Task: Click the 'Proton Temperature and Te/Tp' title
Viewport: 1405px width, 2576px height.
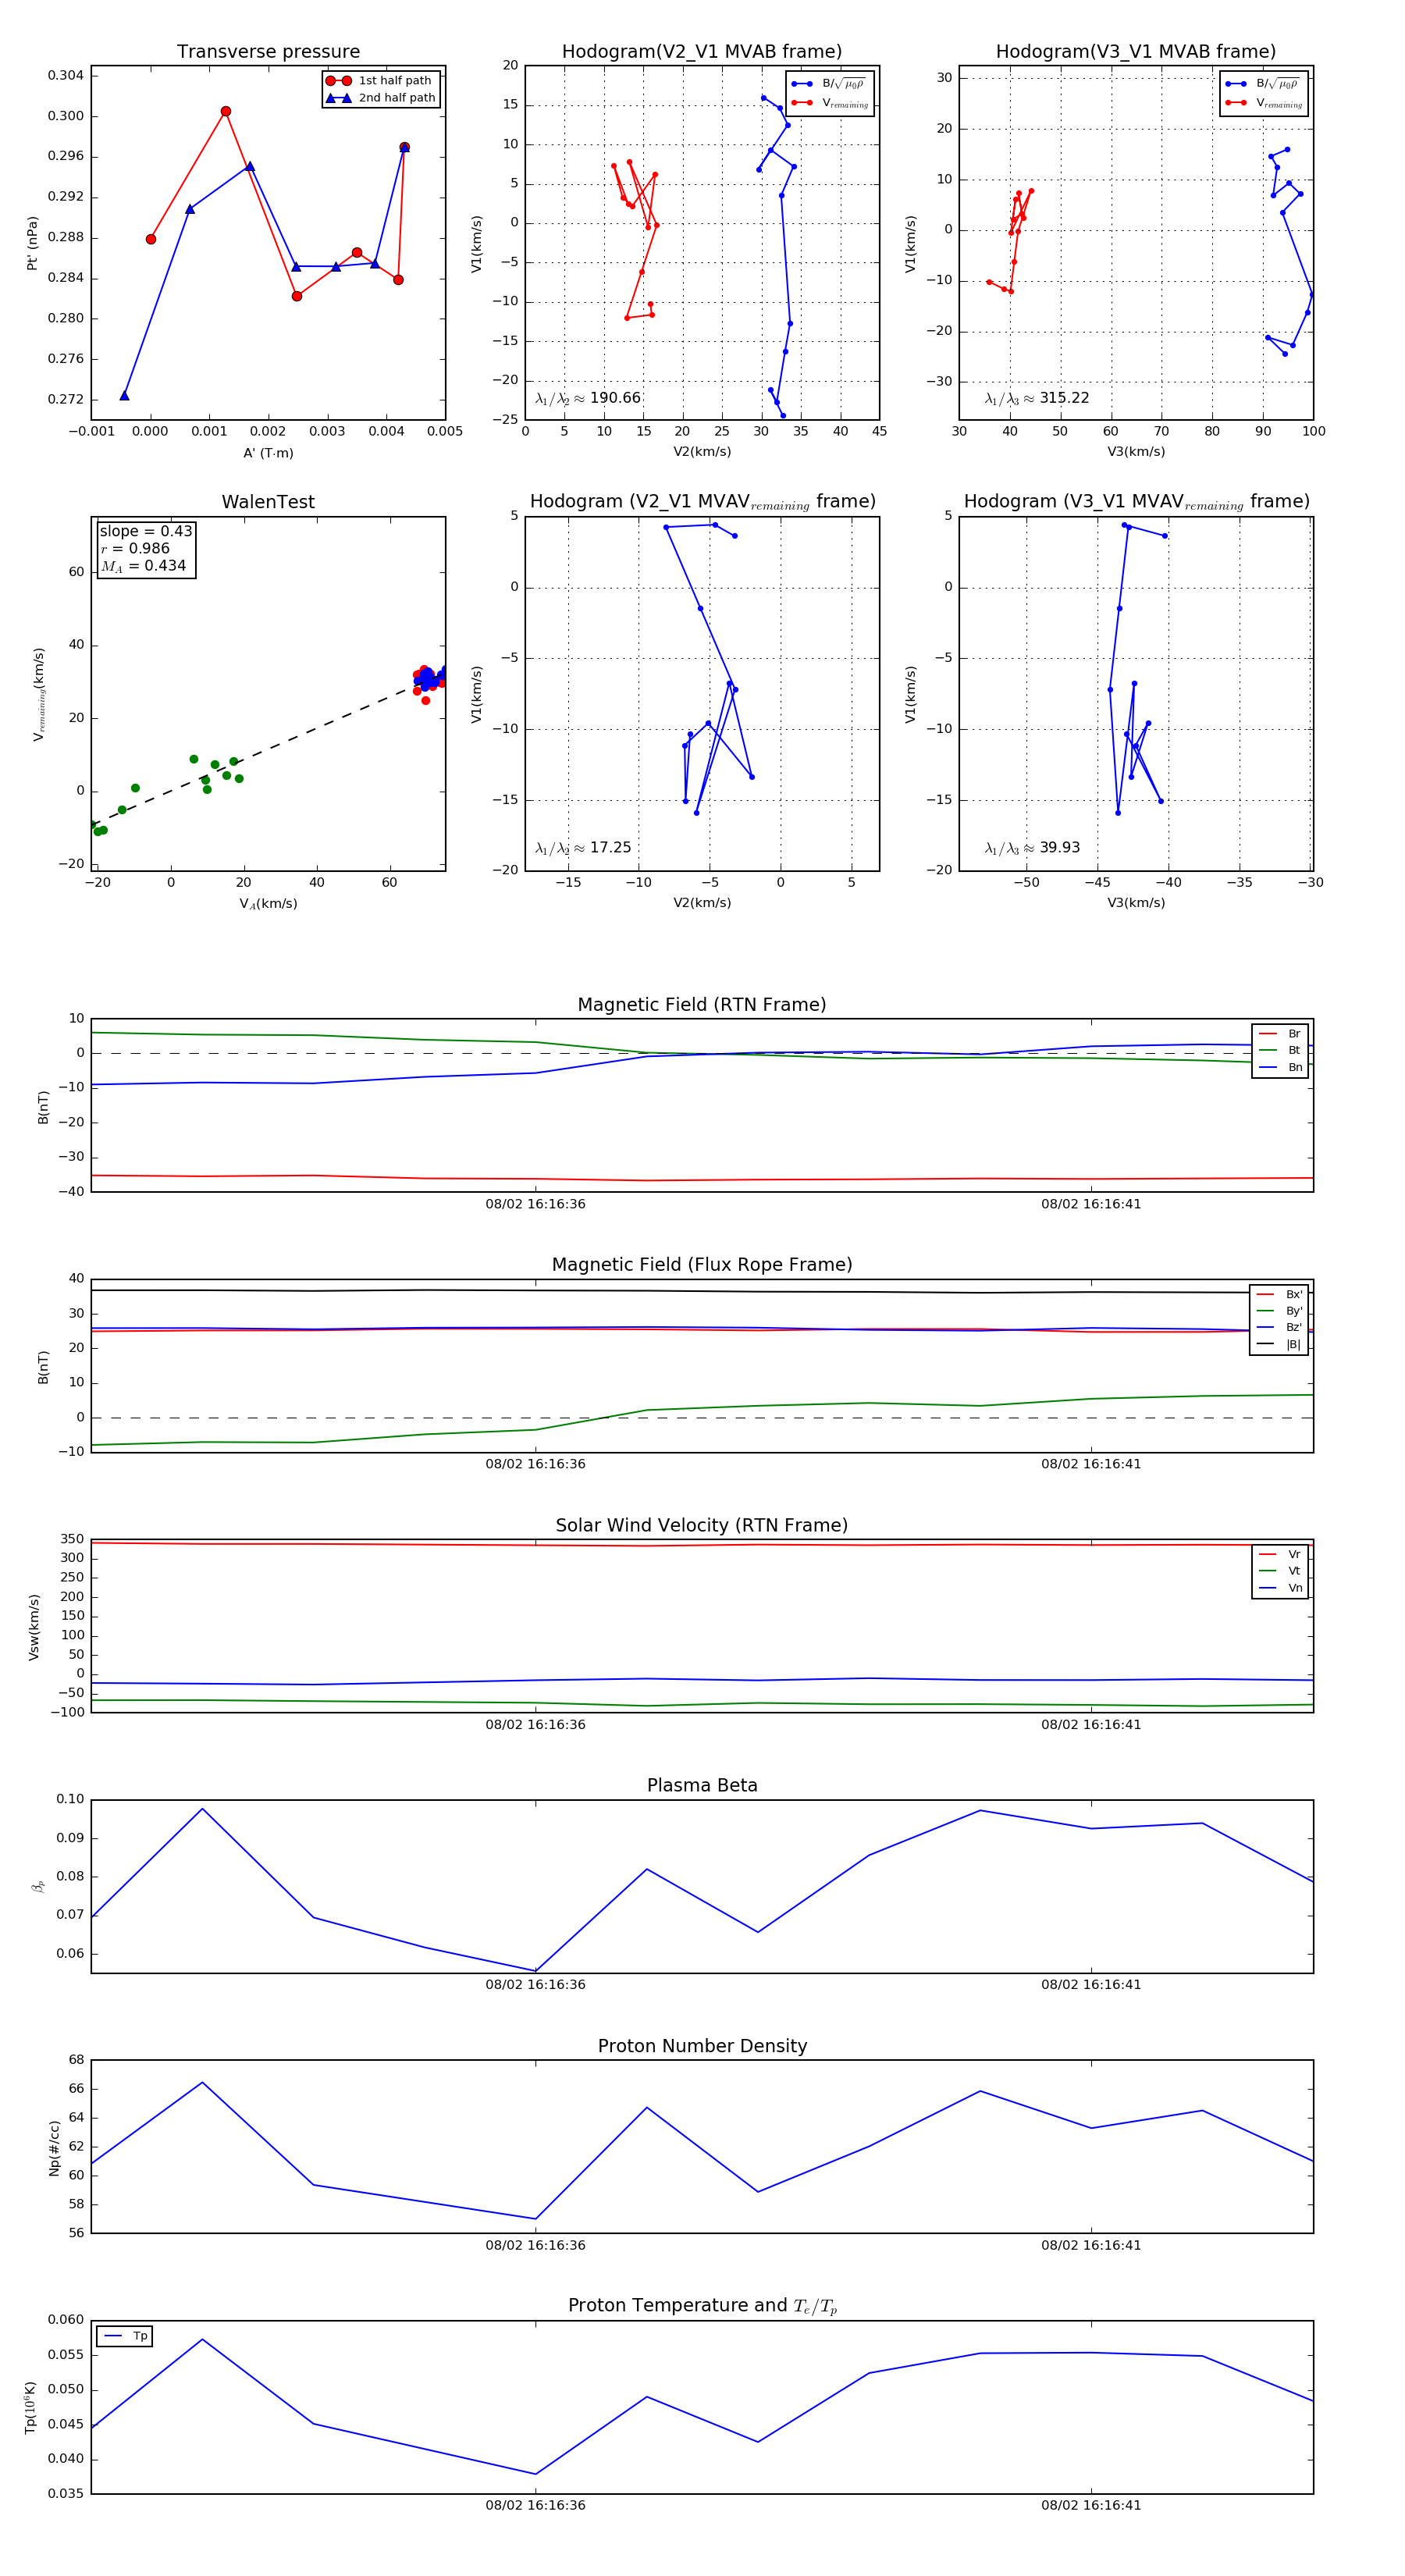Action: [702, 2306]
